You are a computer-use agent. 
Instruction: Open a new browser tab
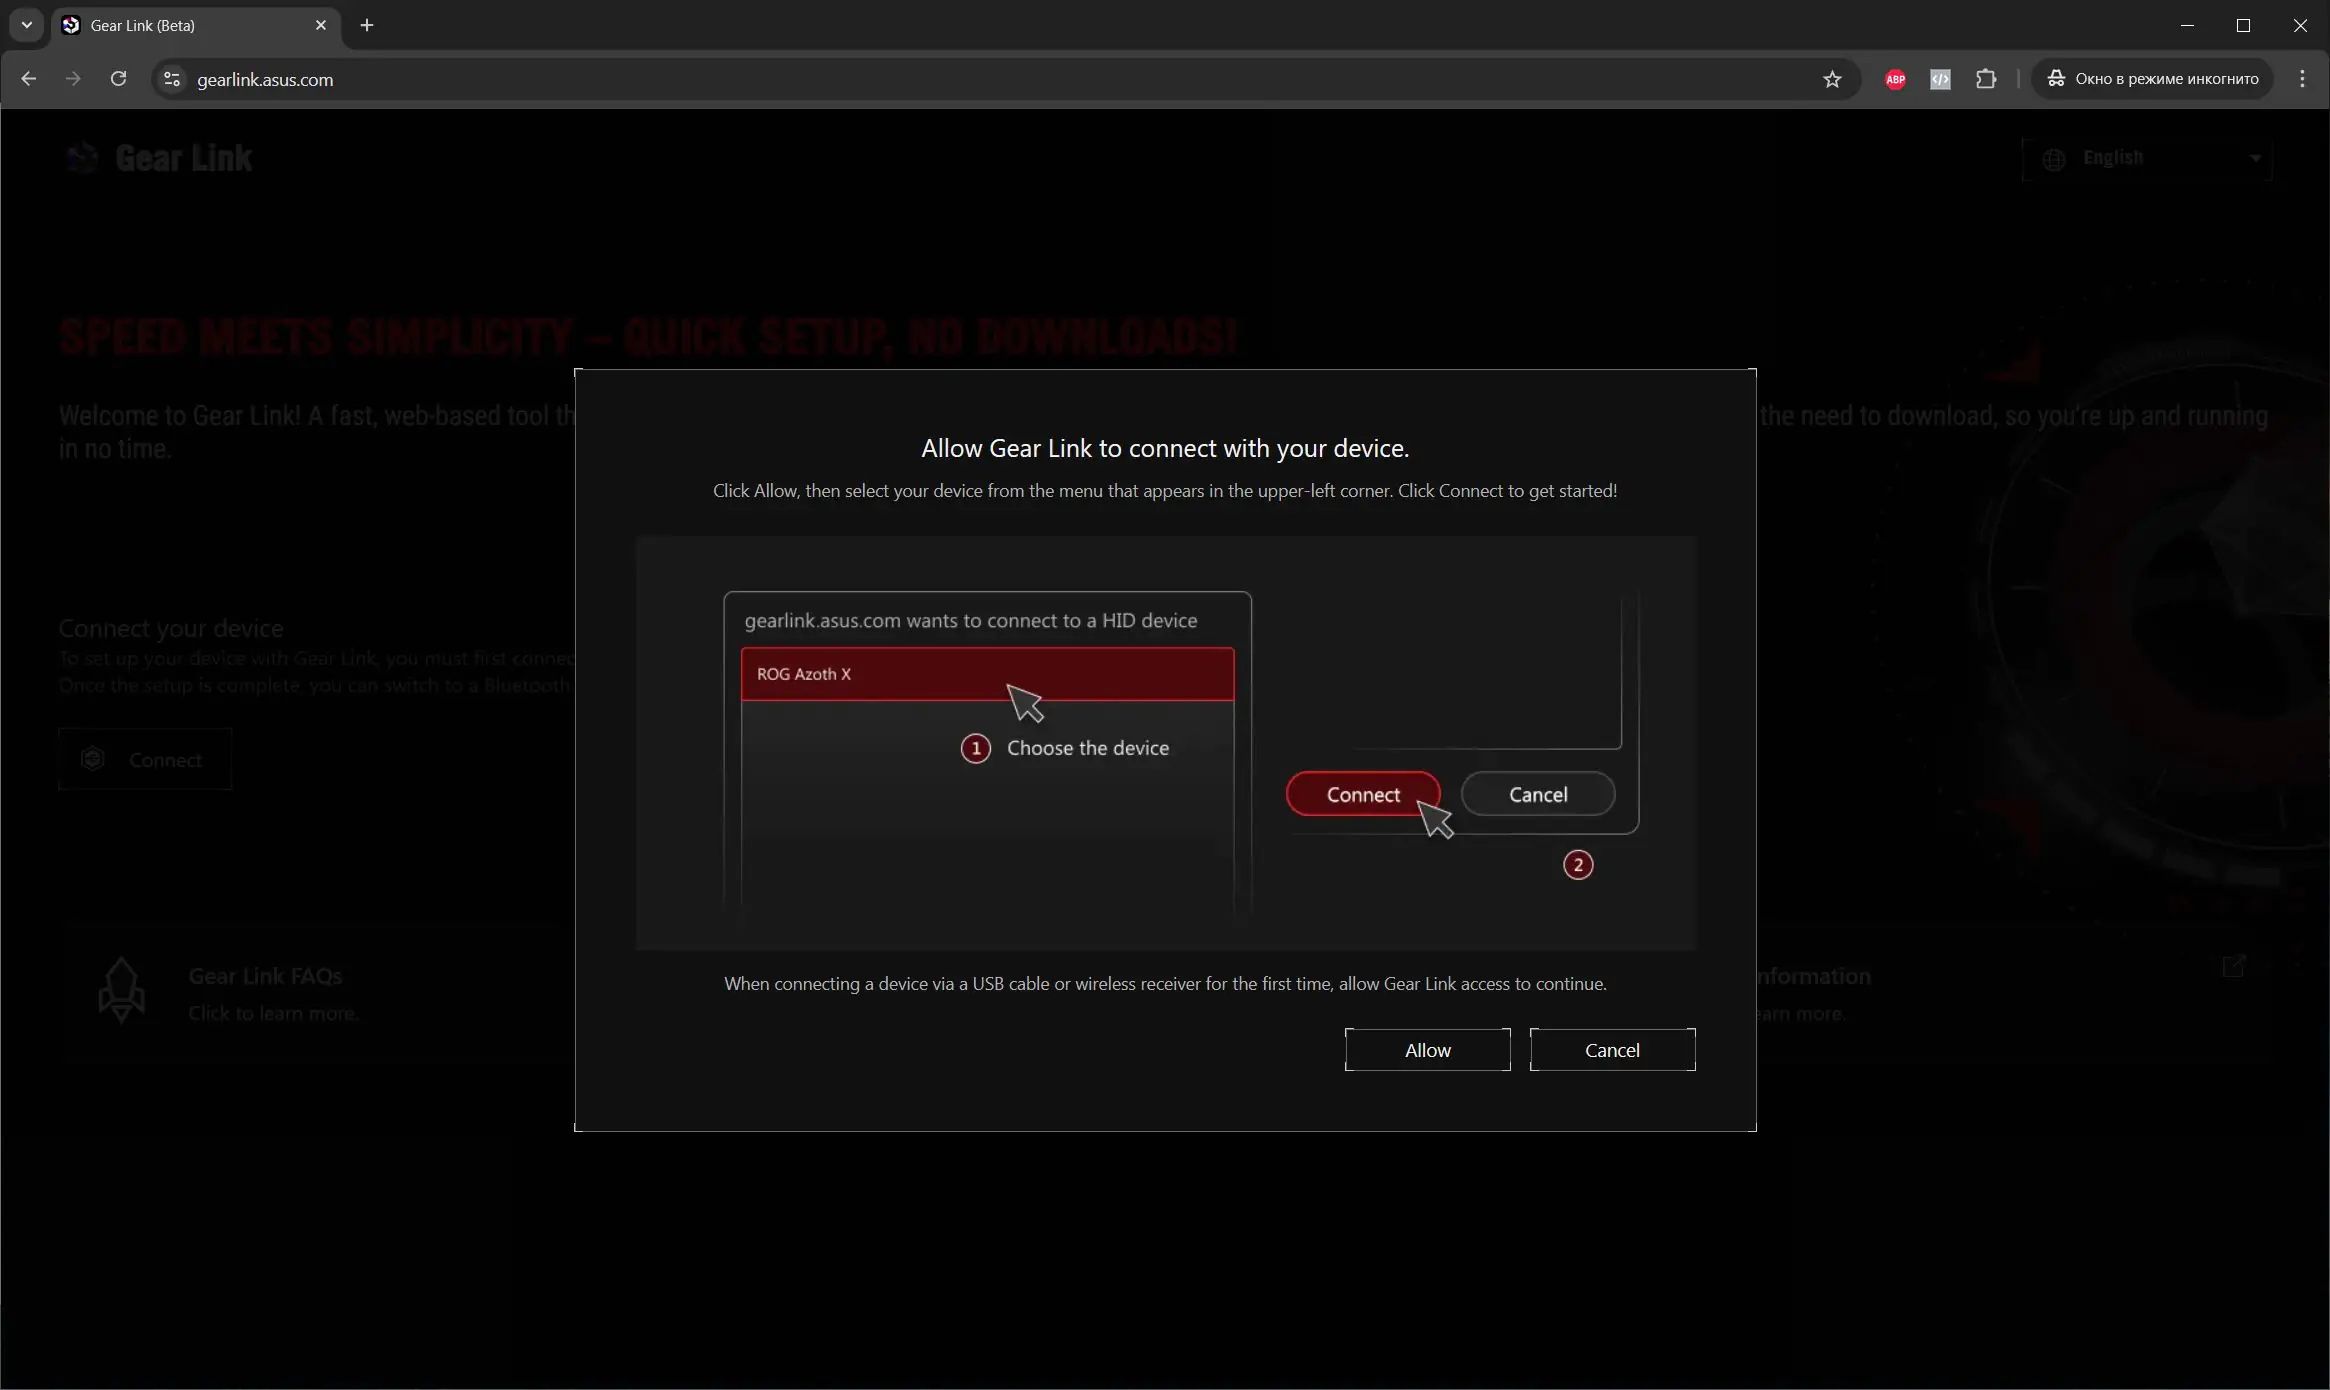(x=367, y=25)
